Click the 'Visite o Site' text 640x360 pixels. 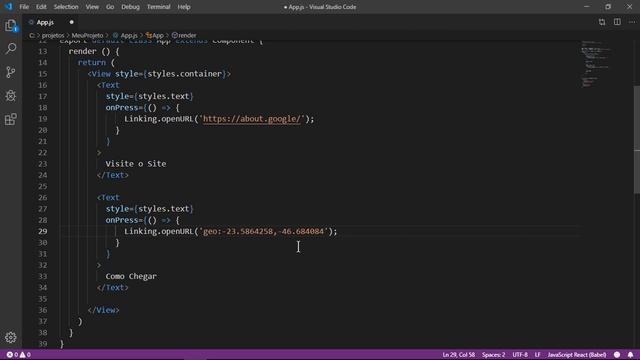pyautogui.click(x=136, y=164)
